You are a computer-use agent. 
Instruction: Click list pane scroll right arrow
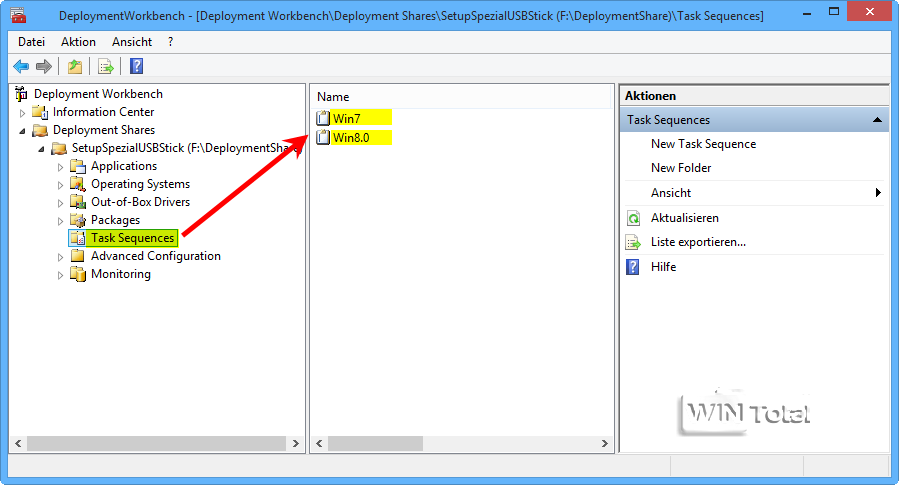click(x=604, y=443)
